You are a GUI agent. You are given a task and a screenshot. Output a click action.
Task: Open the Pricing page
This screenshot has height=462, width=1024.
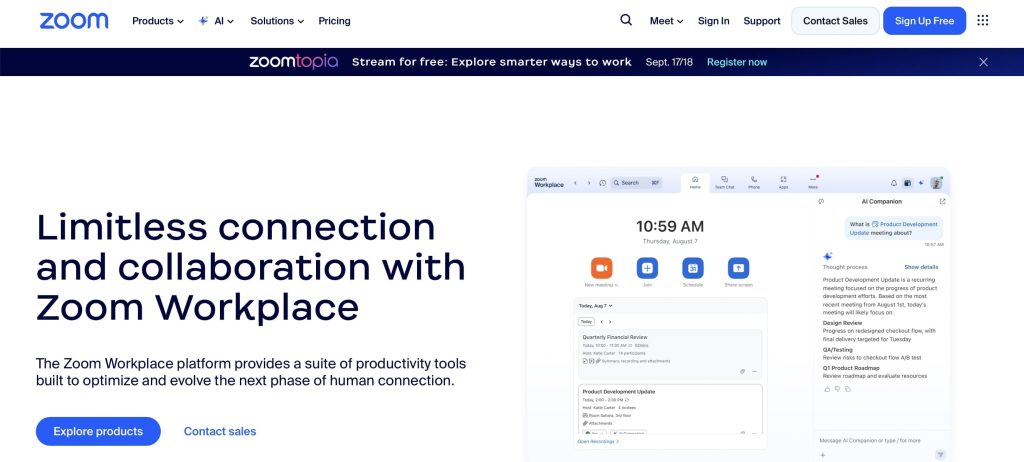click(x=334, y=21)
